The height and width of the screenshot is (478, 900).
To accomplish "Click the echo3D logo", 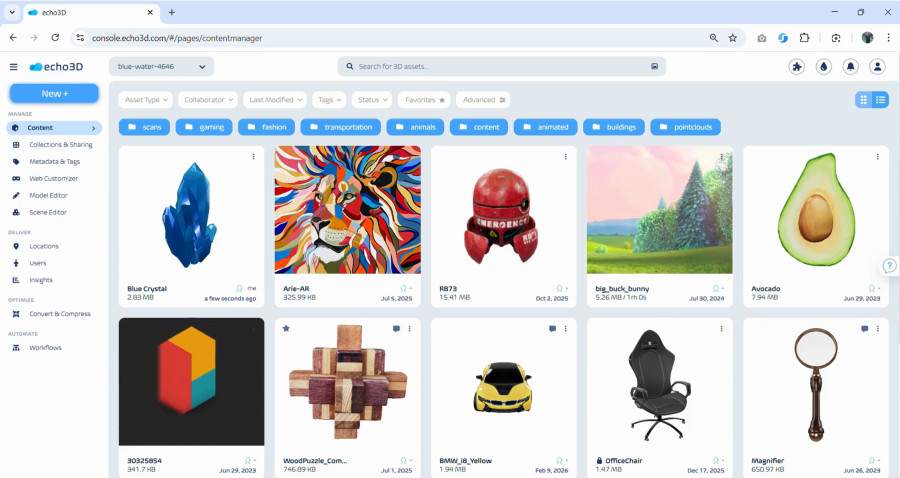I will [x=56, y=67].
